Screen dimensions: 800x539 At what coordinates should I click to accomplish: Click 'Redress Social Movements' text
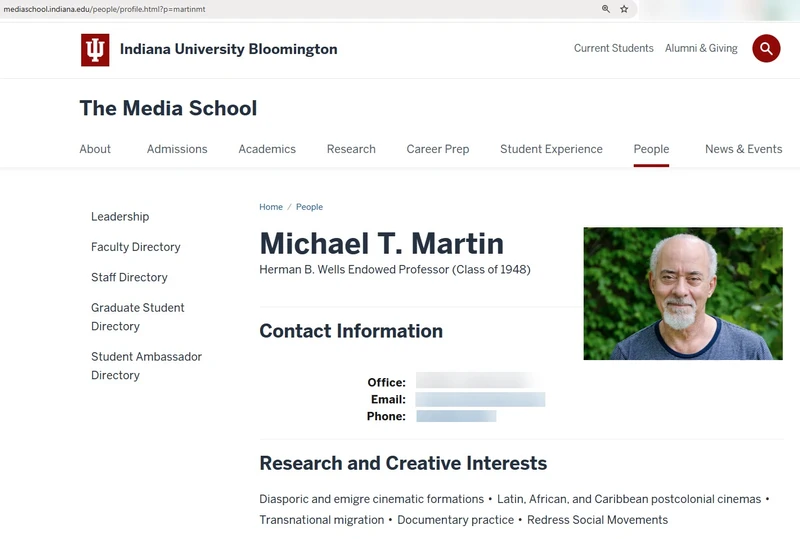(597, 520)
